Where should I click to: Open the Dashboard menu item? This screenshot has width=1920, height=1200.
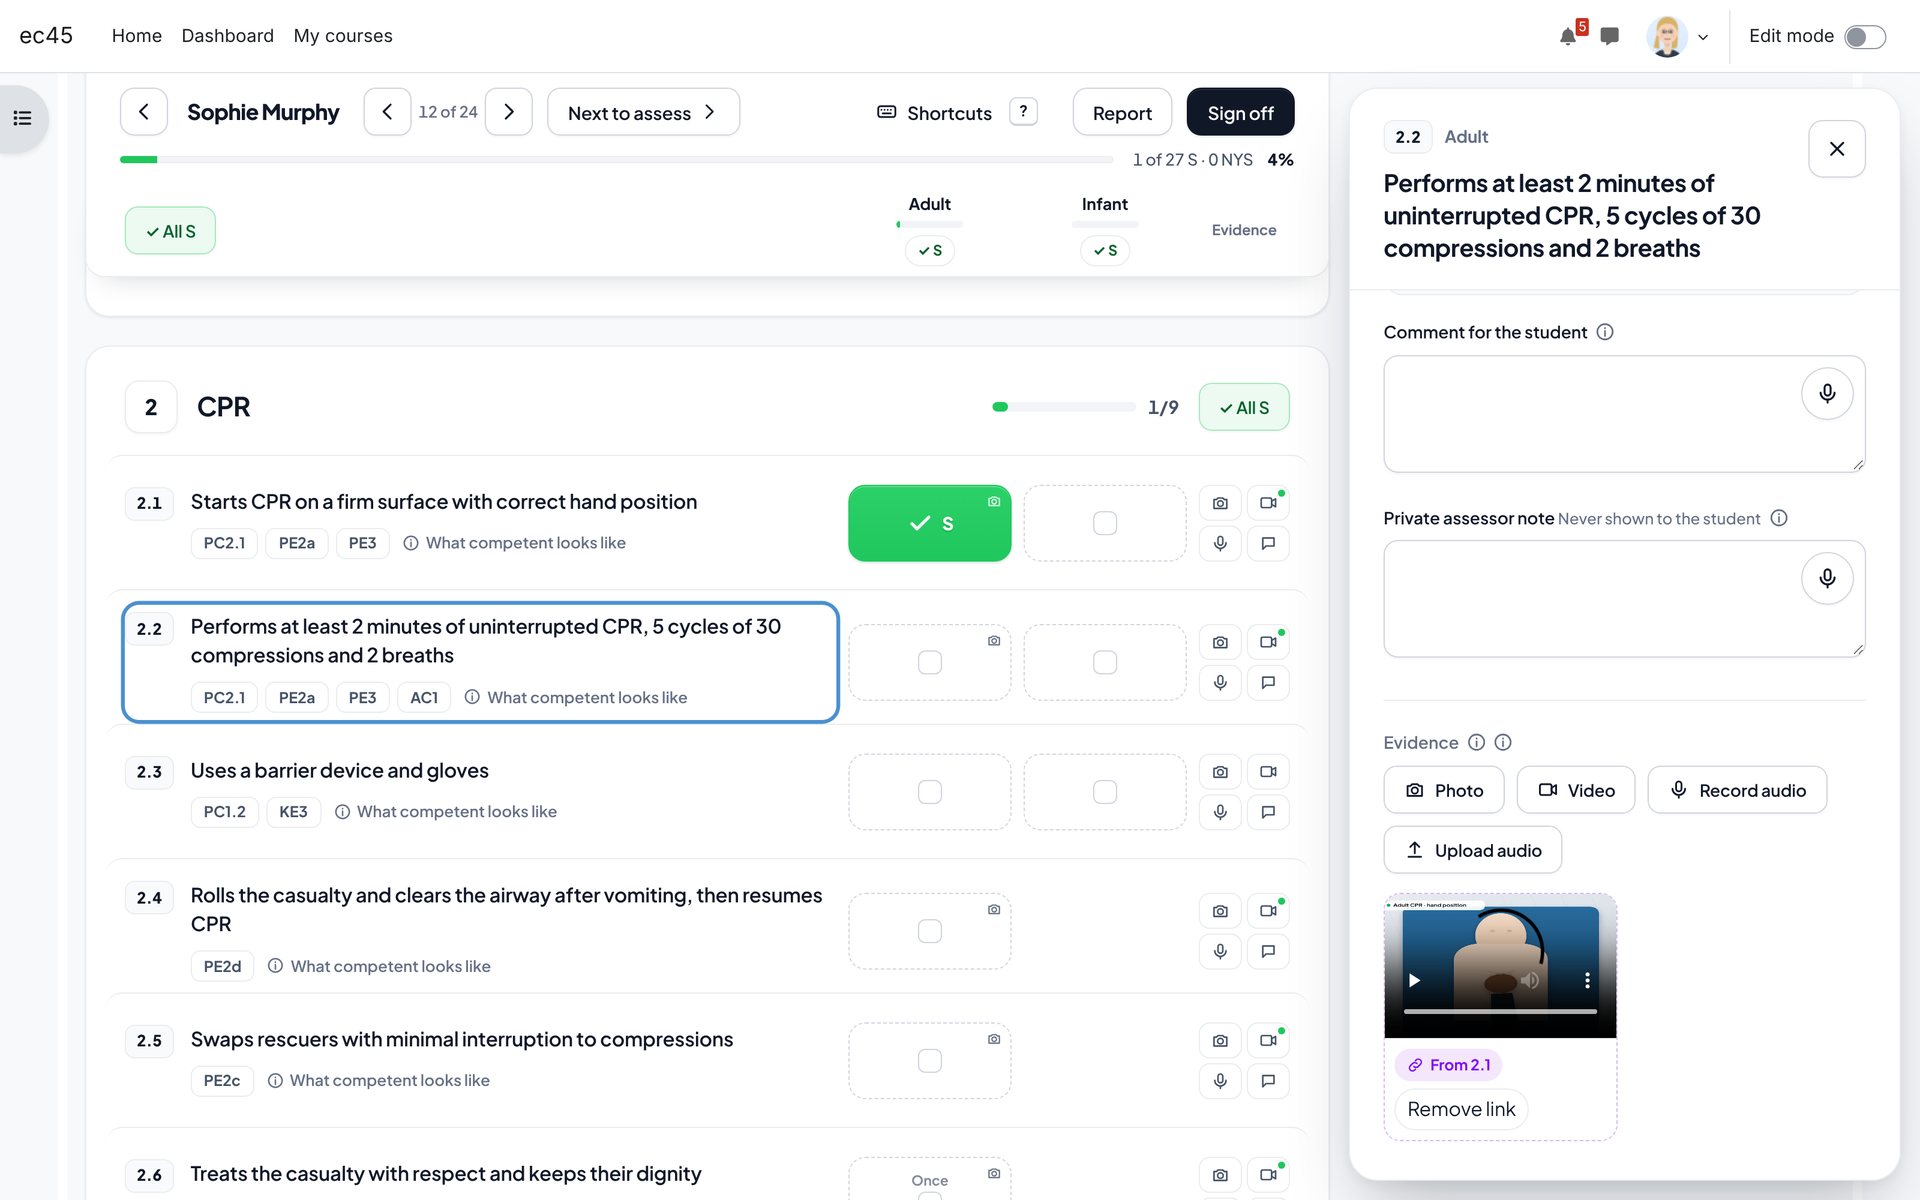tap(228, 36)
